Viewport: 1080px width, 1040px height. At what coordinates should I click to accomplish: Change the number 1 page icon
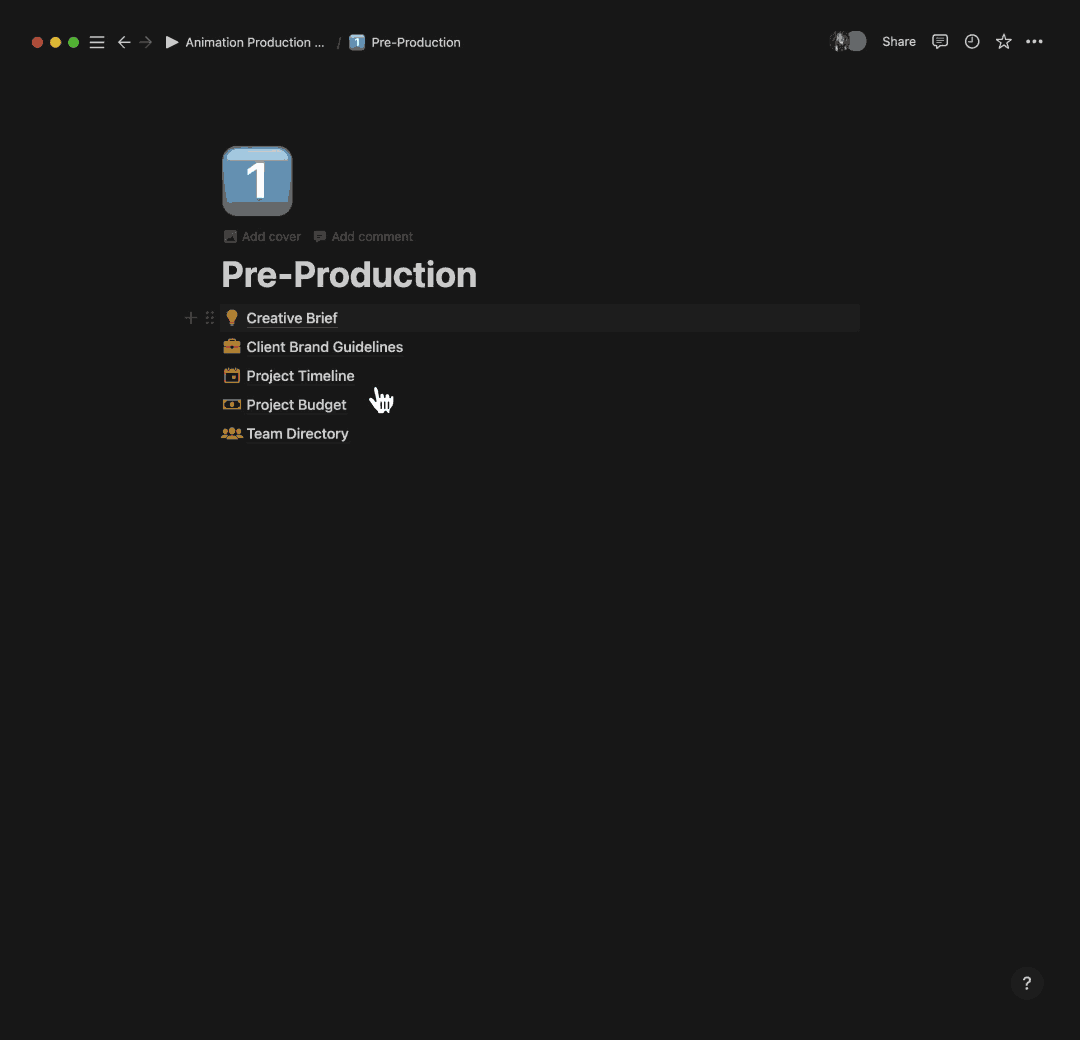point(257,181)
